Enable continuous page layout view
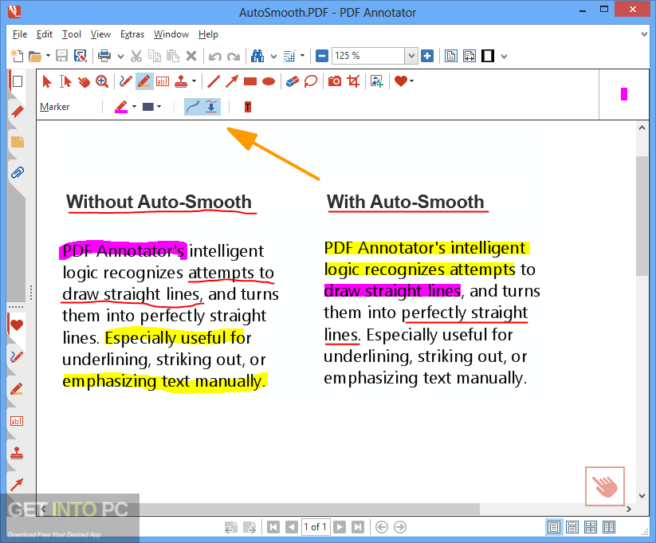Image resolution: width=656 pixels, height=543 pixels. coord(572,527)
